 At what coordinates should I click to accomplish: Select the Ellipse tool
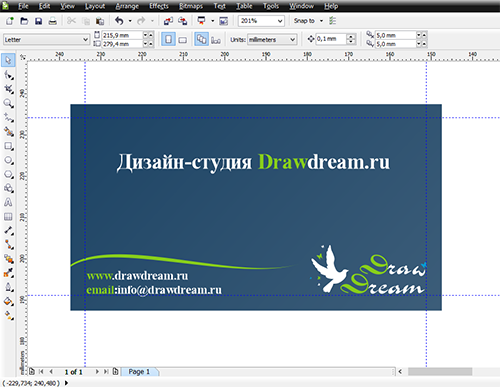click(8, 160)
